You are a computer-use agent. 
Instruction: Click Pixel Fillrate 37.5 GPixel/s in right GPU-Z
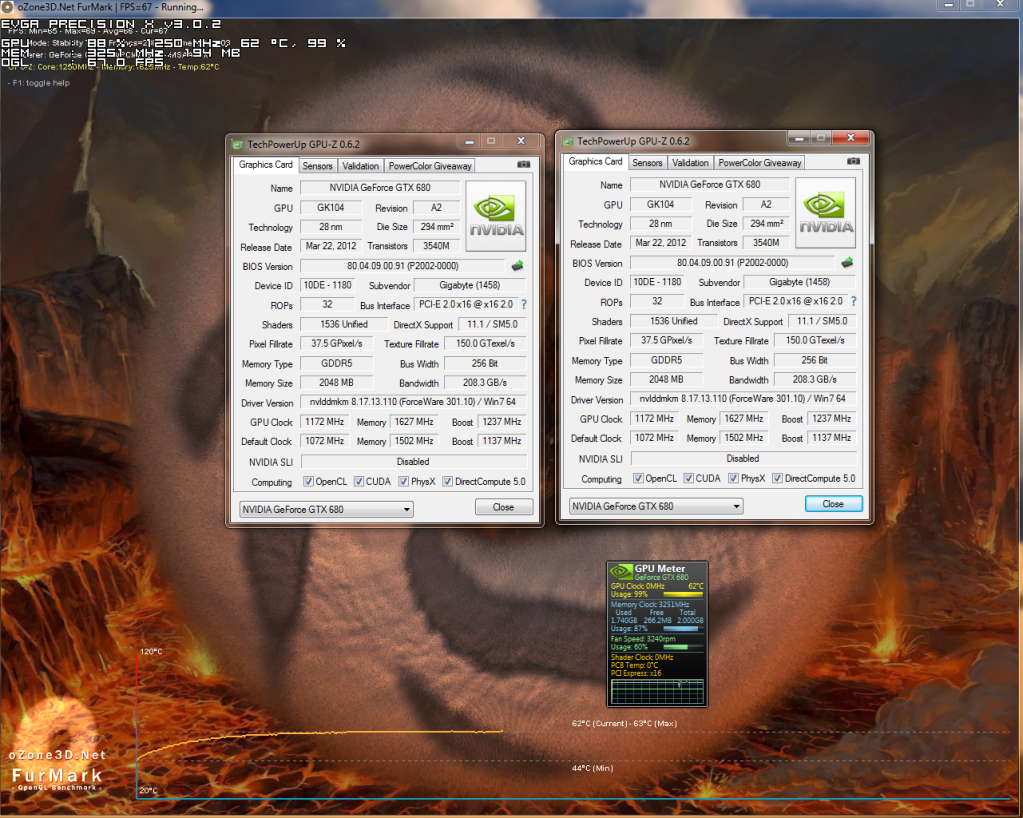point(666,341)
